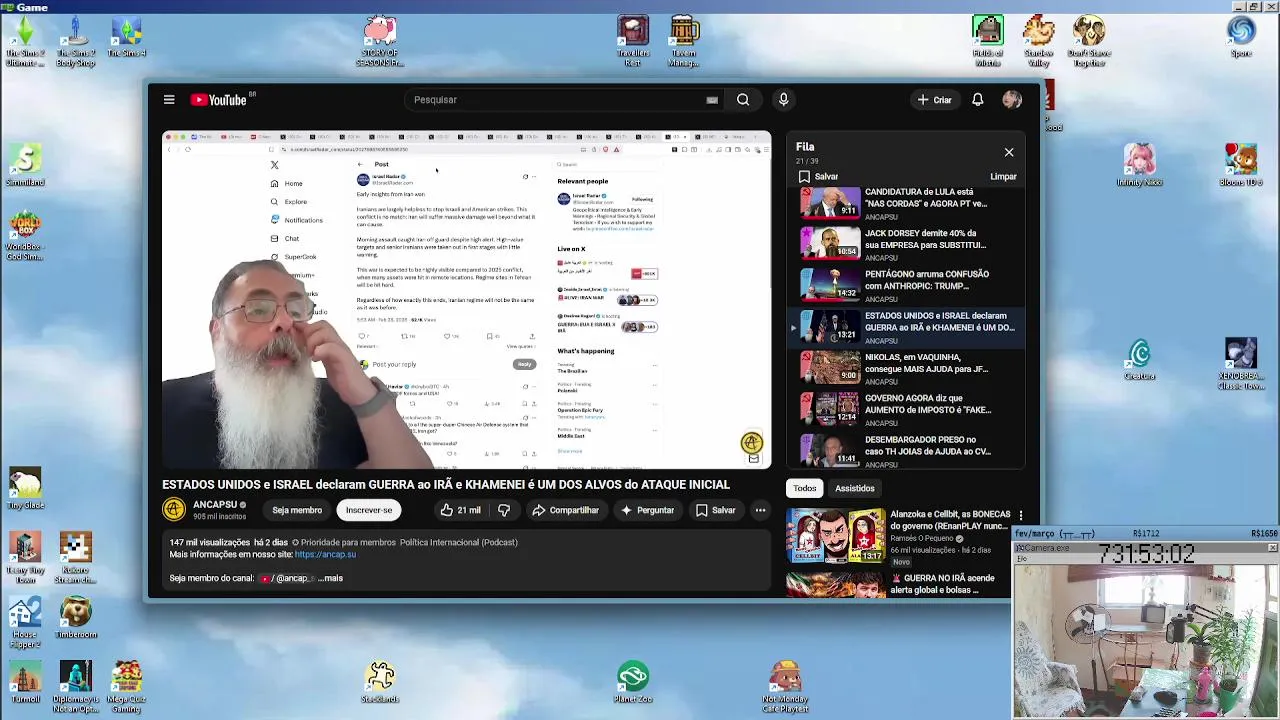Open Infinity Nikki desktop shortcut
The width and height of the screenshot is (1280, 720).
point(1139,166)
